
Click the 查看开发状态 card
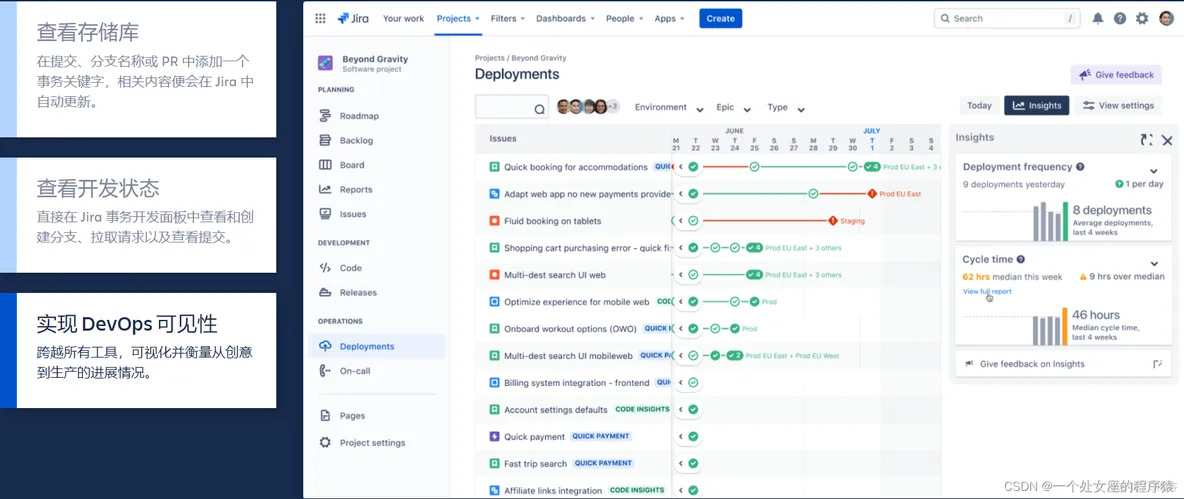click(138, 215)
